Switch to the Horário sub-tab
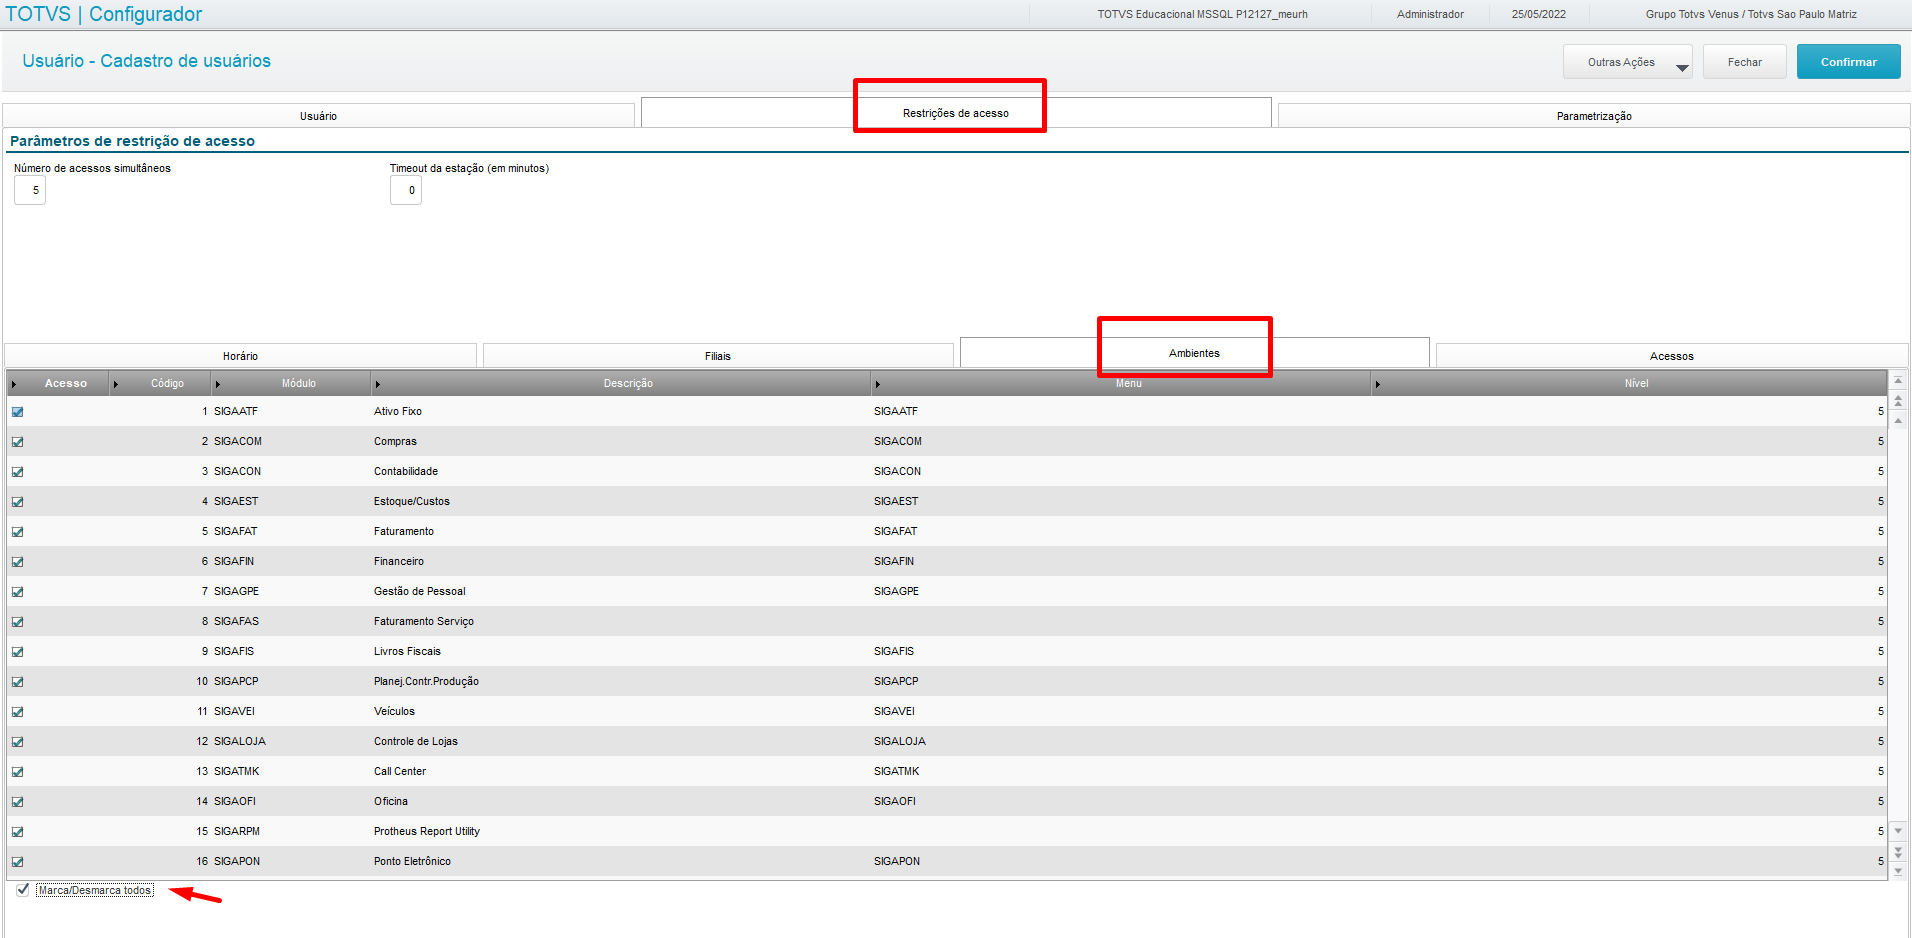The image size is (1912, 938). coord(240,356)
